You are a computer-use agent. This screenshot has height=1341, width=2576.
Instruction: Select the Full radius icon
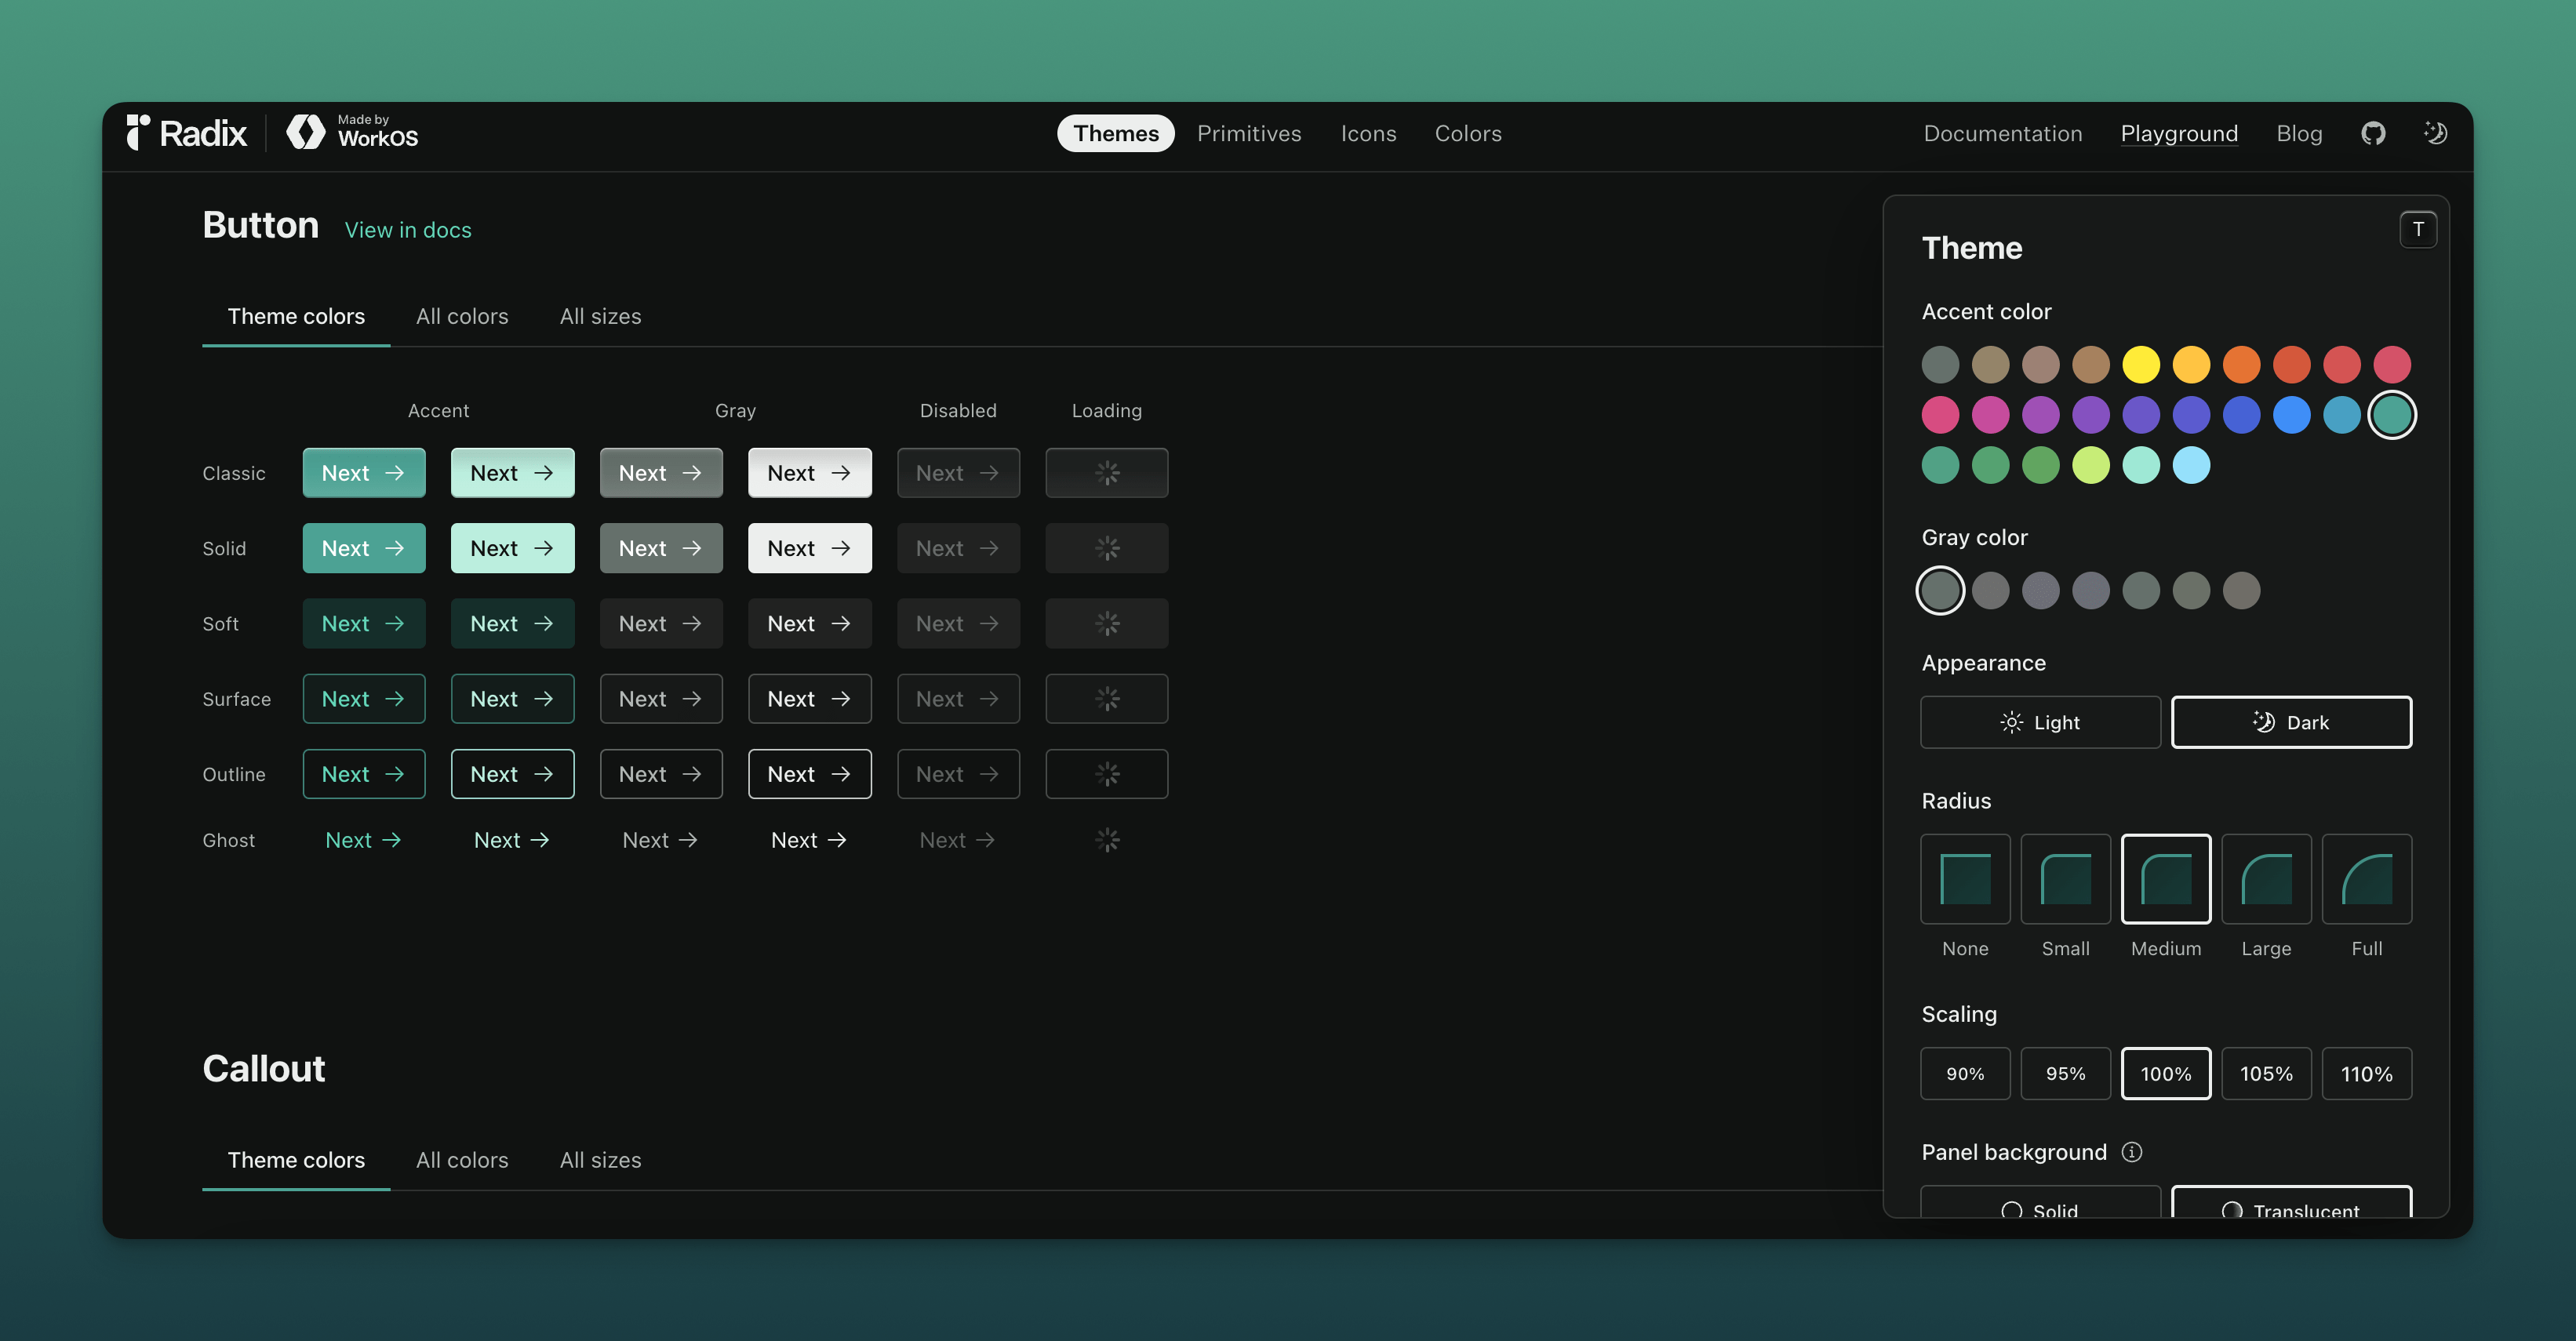pos(2367,879)
